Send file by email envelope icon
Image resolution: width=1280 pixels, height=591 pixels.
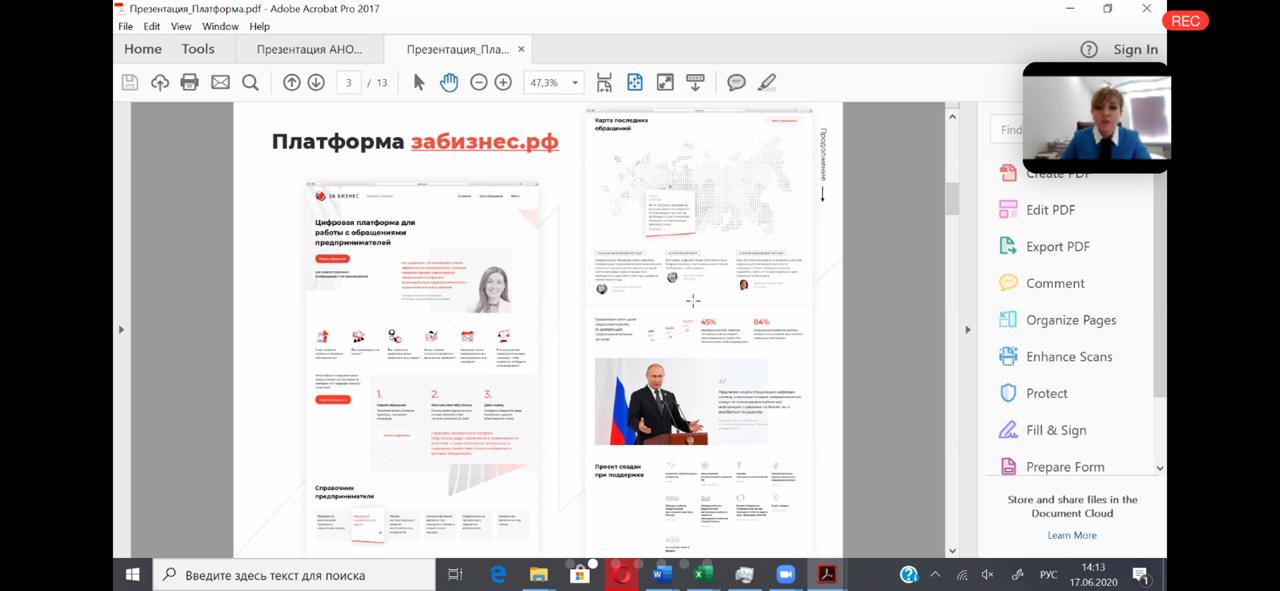(x=220, y=83)
